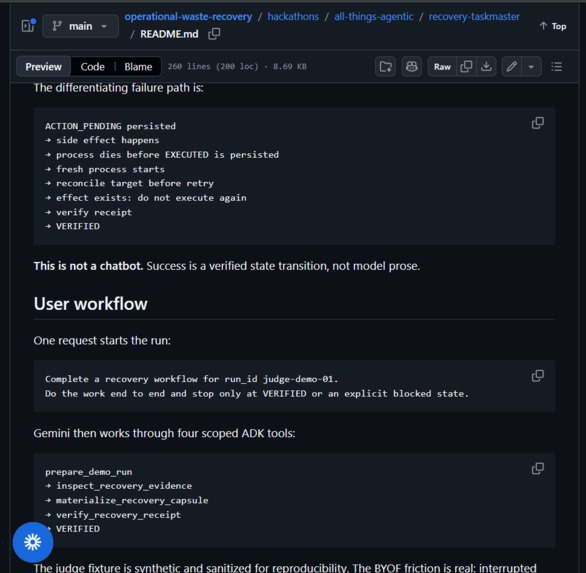
Task: Click the 'materialize_recovery_capsule' line
Action: (x=132, y=500)
